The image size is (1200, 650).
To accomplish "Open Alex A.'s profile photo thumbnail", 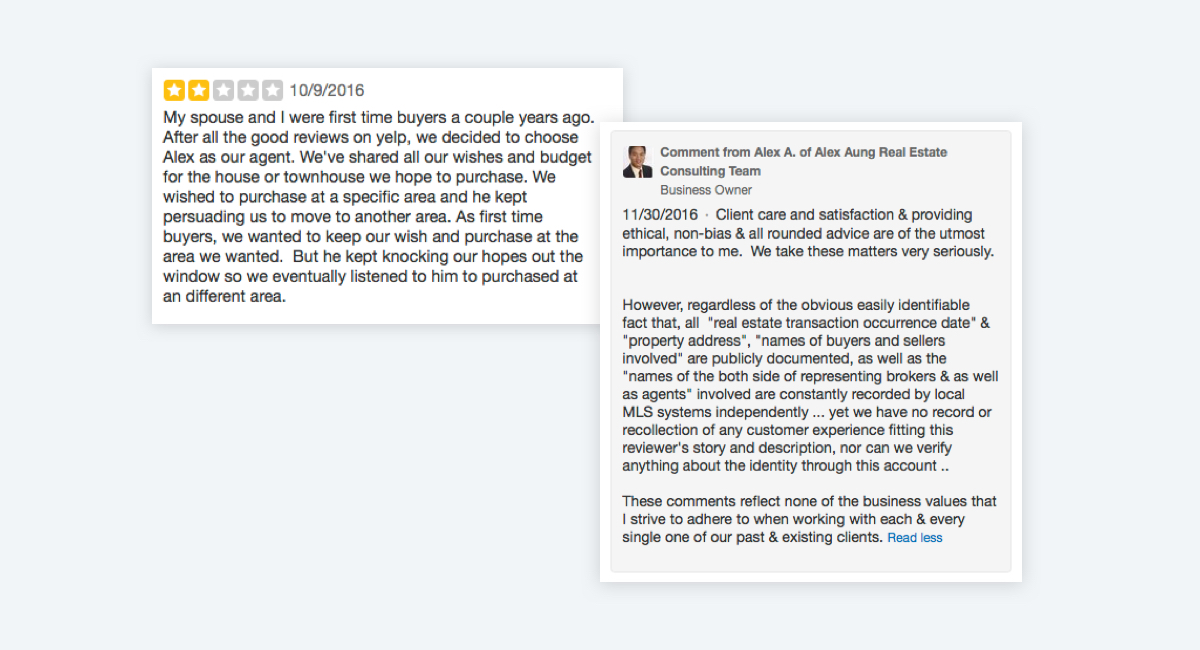I will pyautogui.click(x=638, y=162).
